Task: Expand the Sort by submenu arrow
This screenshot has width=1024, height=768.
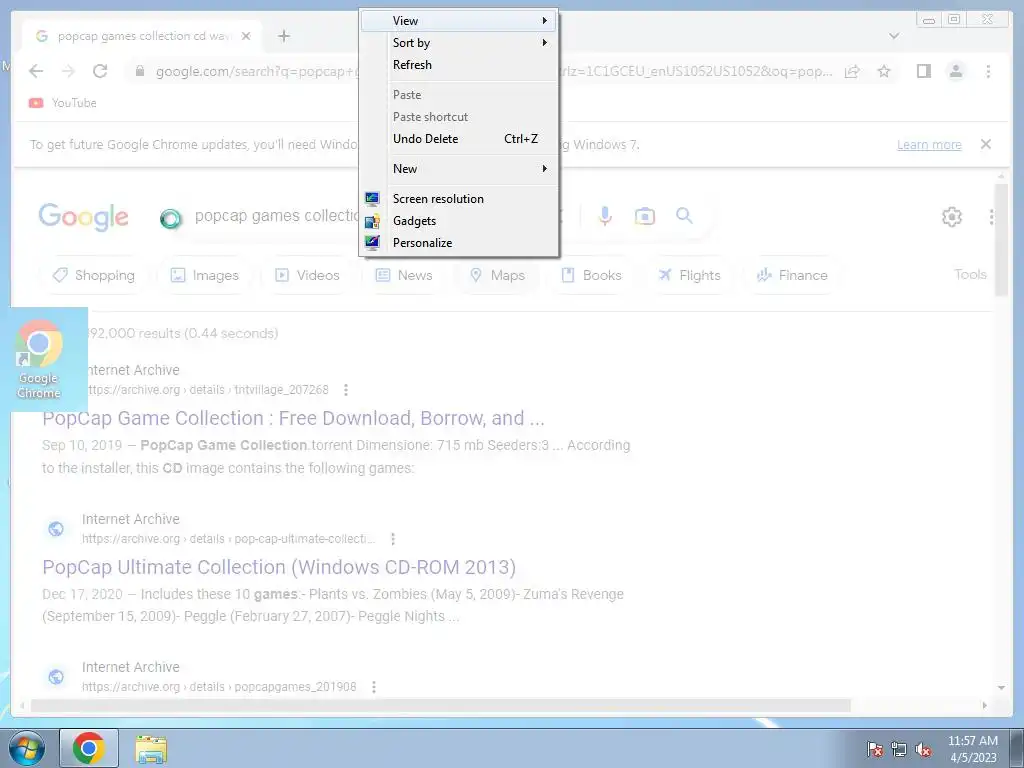Action: [x=544, y=43]
